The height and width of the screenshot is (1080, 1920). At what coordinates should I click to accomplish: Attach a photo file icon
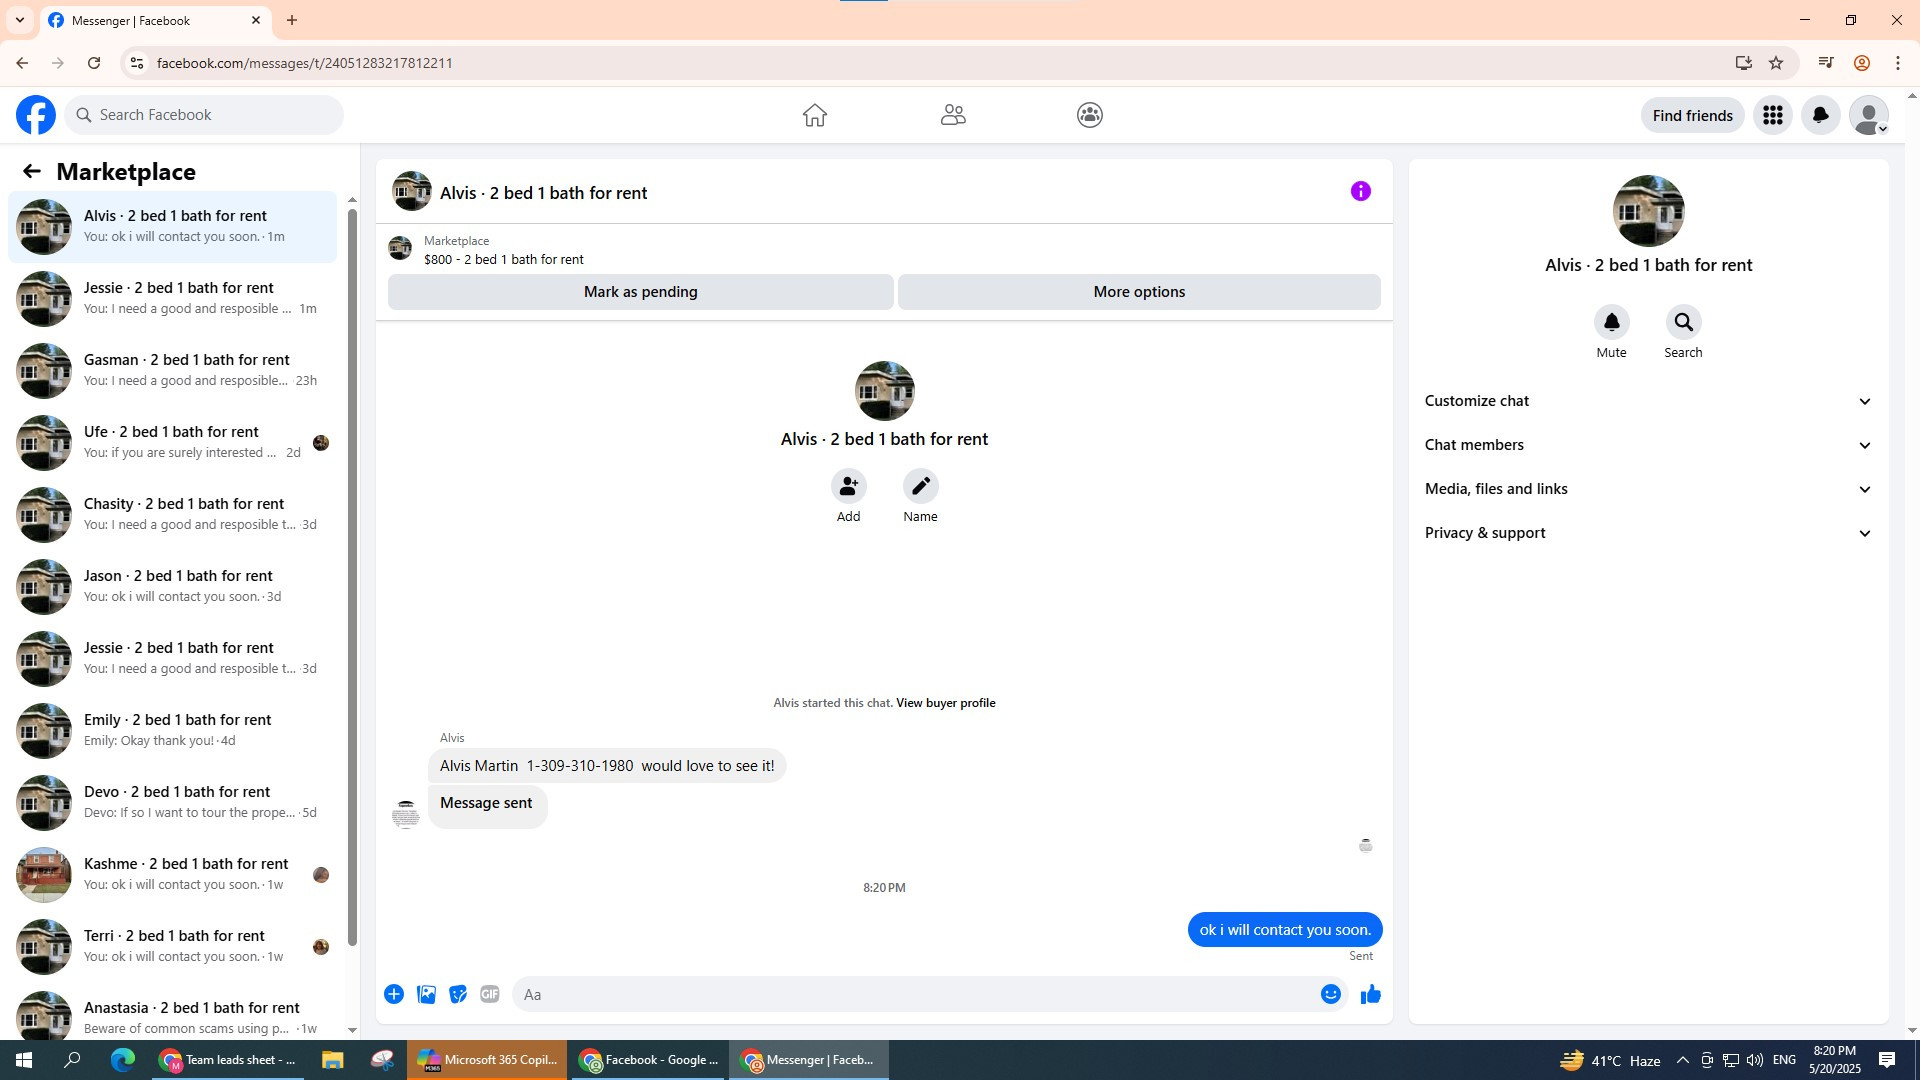(x=426, y=994)
